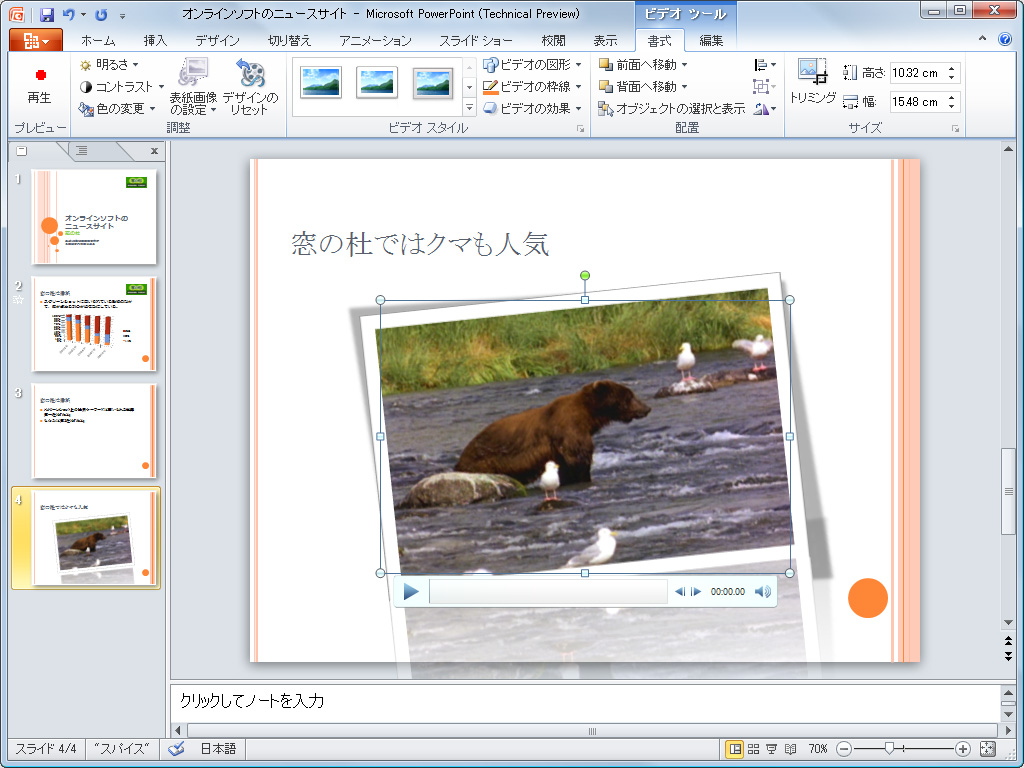Click the 再生 (Play preview) icon

point(38,80)
